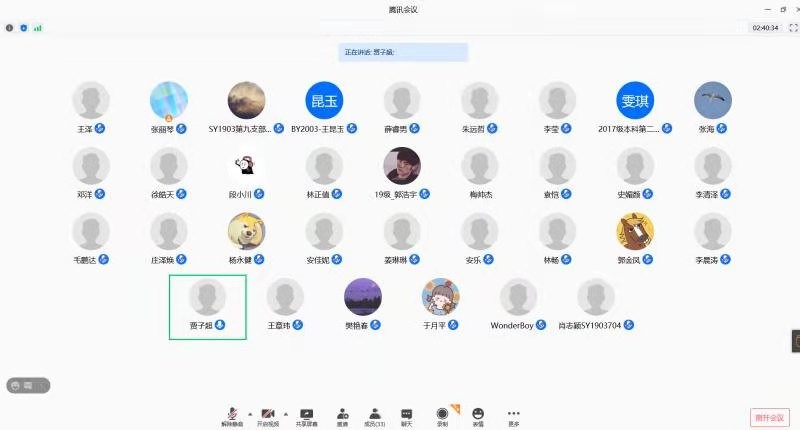Select the highlighted participant 贾子超 tile
Viewport: 800px width, 430px height.
click(207, 306)
